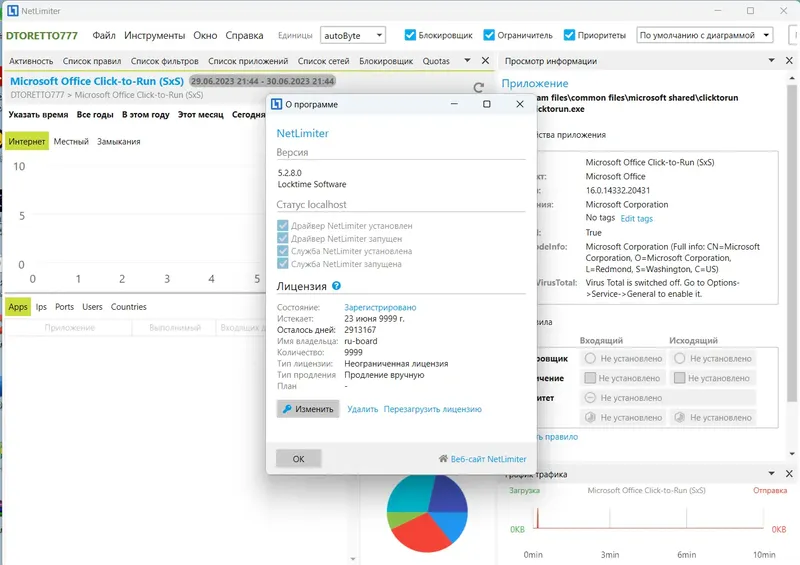This screenshot has height=565, width=800.
Task: Click the Edit tags link
Action: [x=636, y=218]
